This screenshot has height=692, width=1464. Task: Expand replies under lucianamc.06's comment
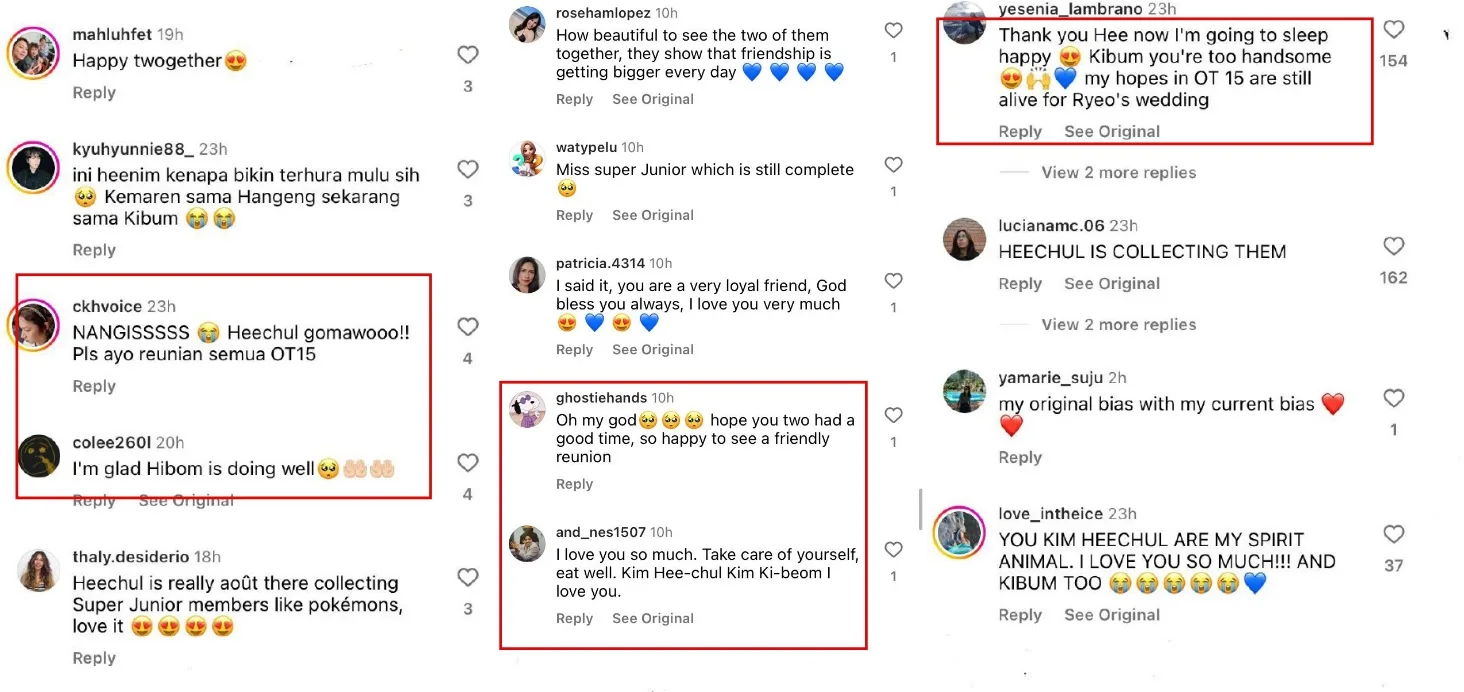click(x=1118, y=325)
